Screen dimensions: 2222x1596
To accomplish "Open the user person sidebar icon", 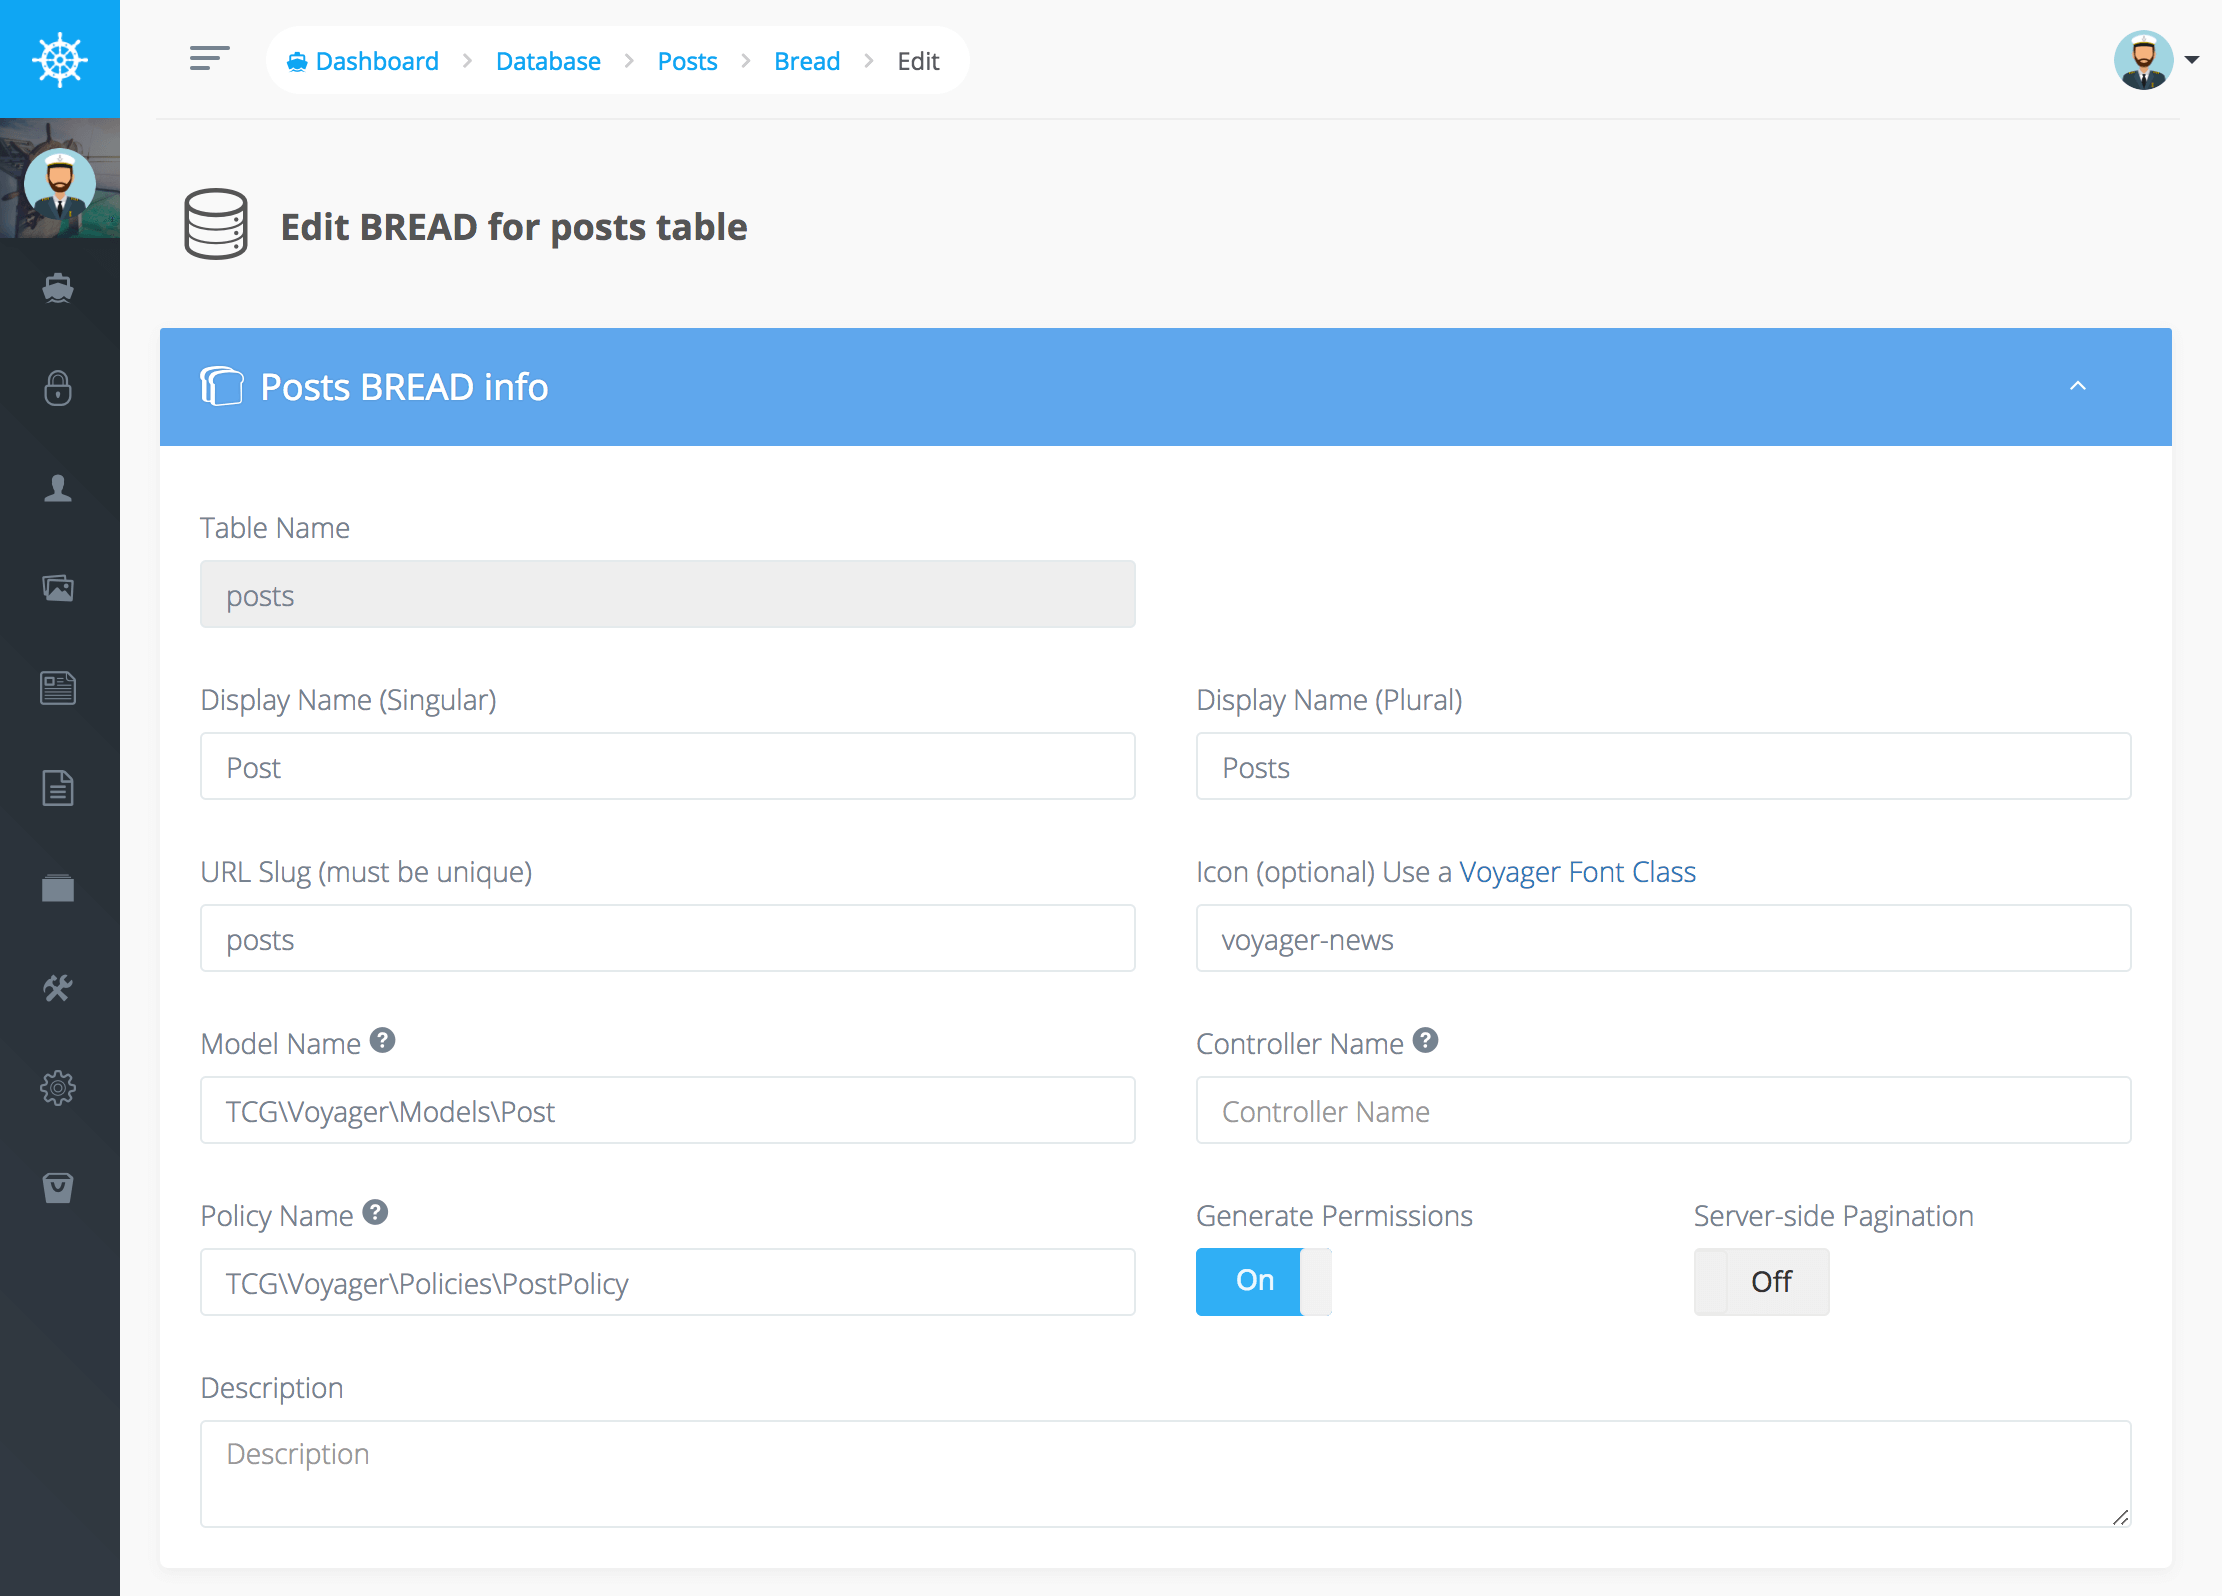I will coord(58,488).
